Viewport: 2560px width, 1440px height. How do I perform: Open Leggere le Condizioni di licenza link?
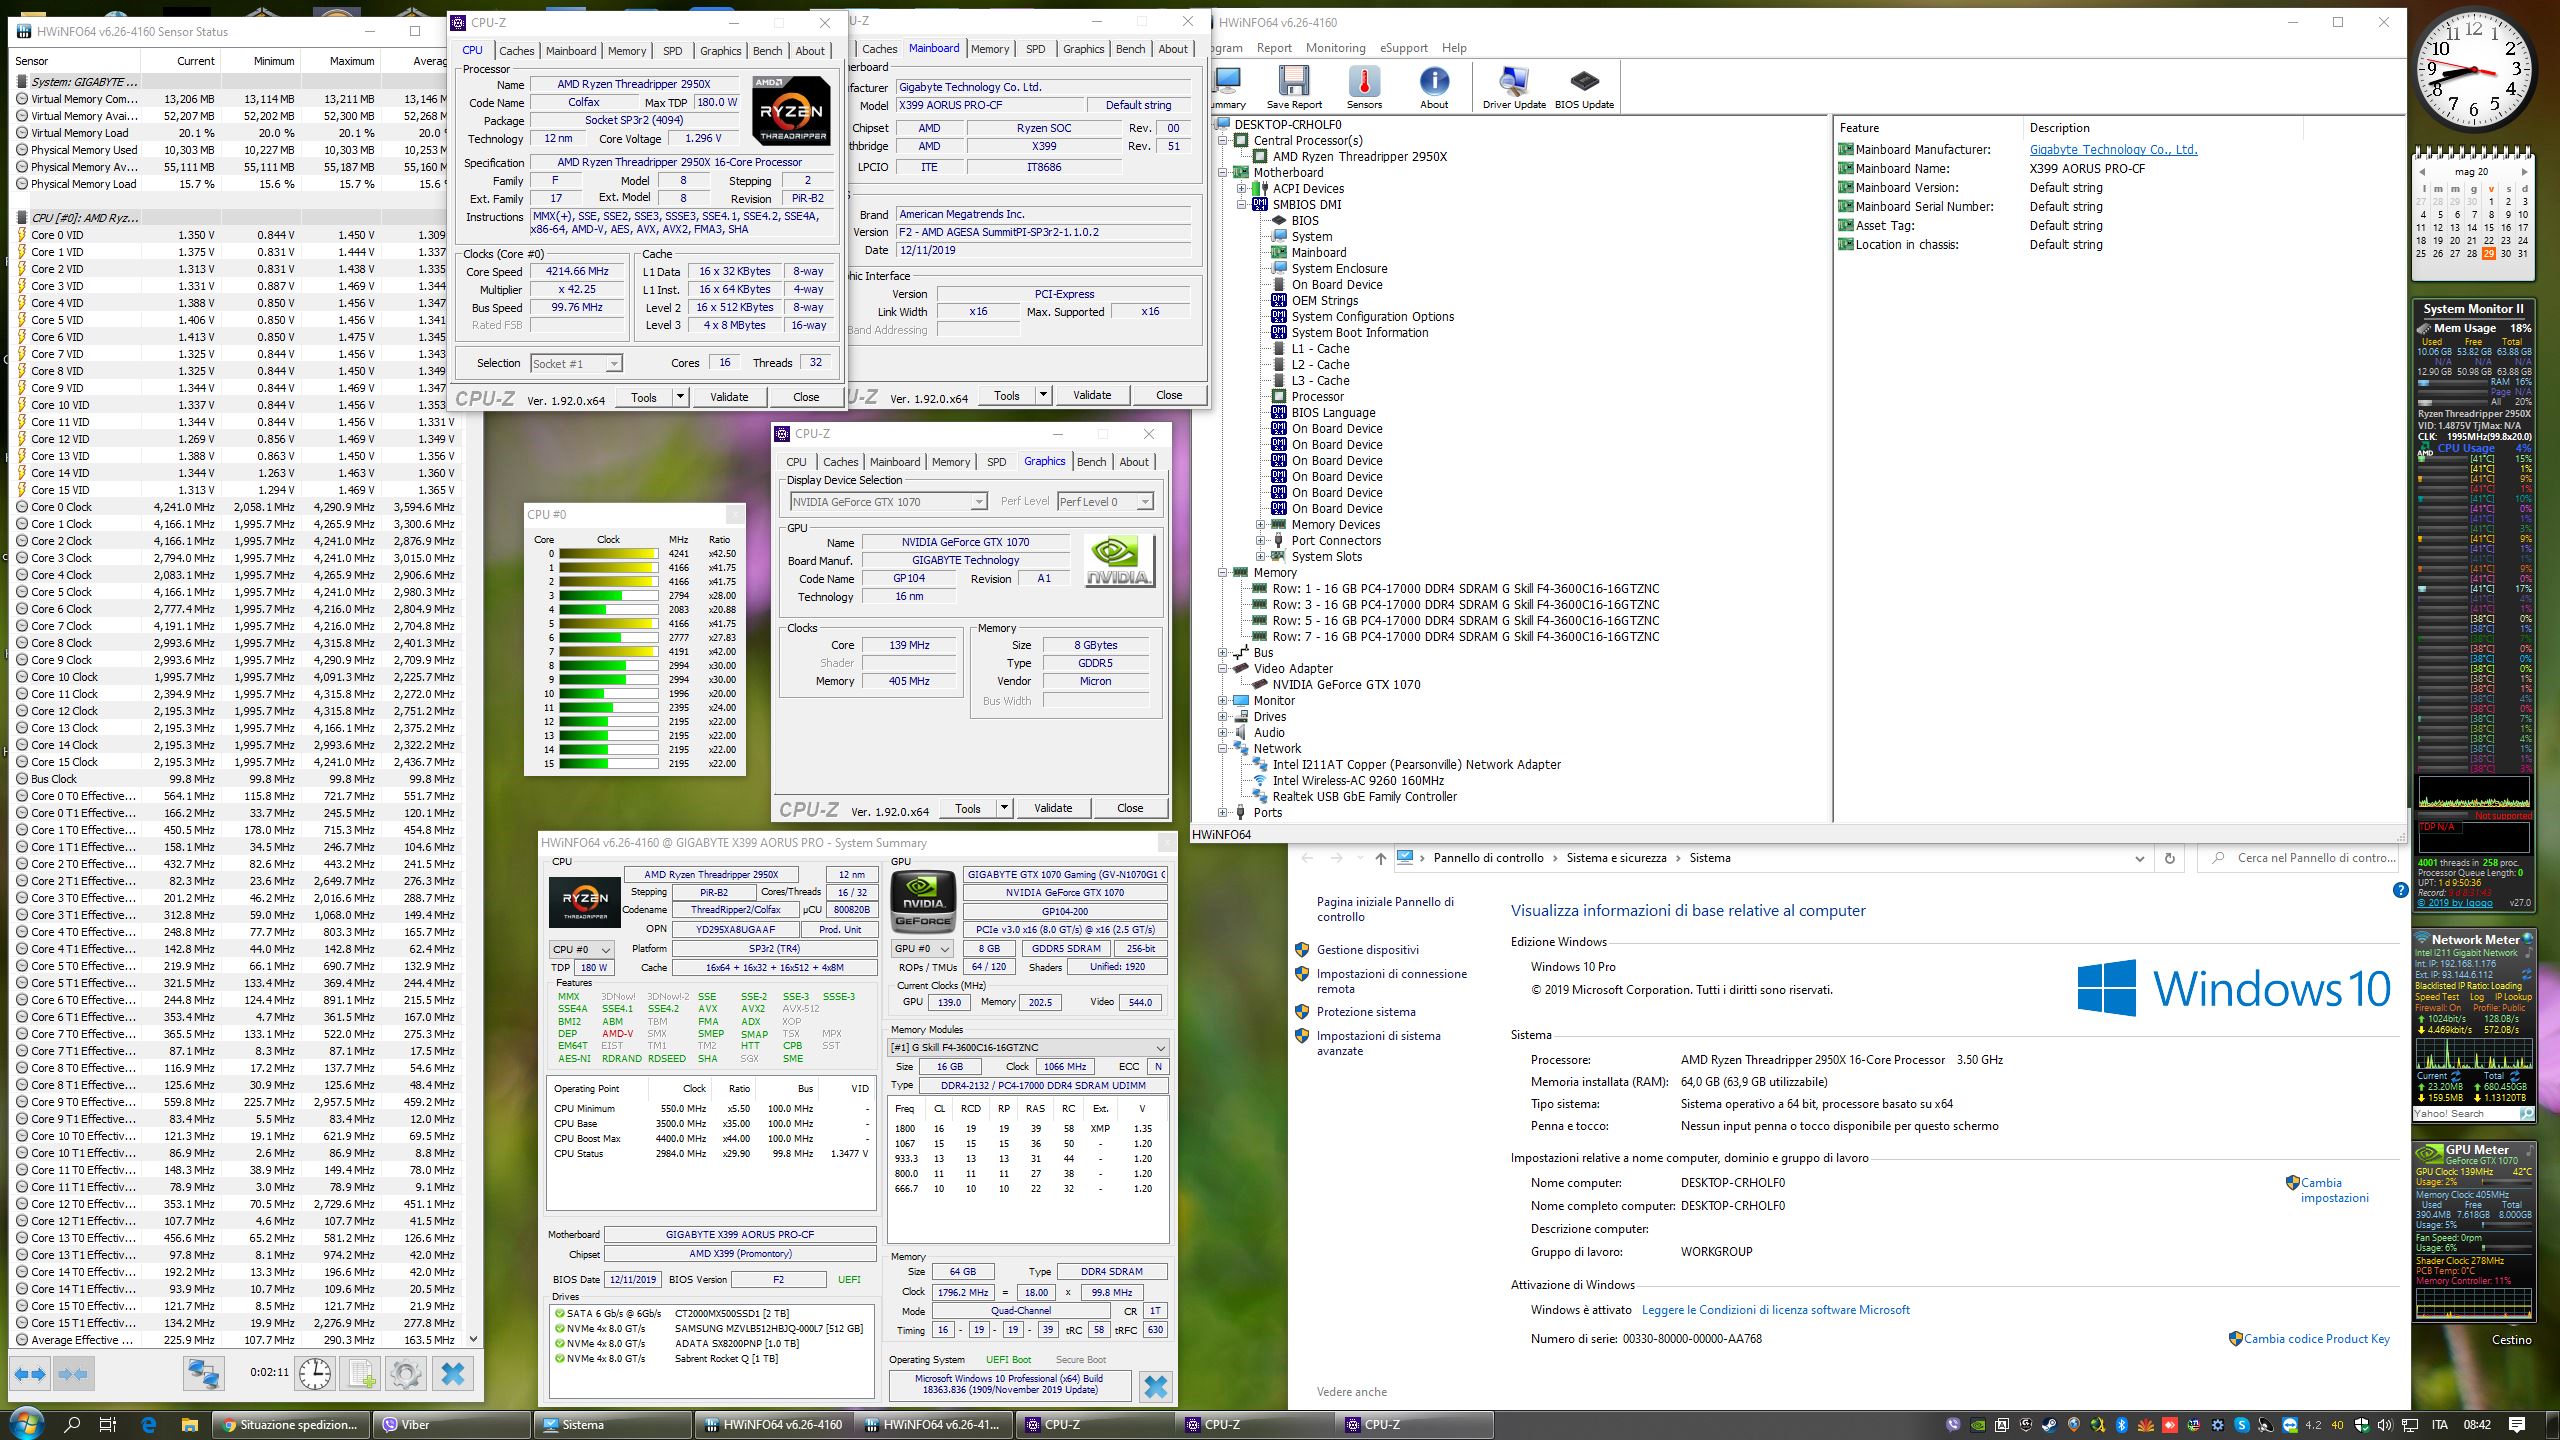1776,1310
